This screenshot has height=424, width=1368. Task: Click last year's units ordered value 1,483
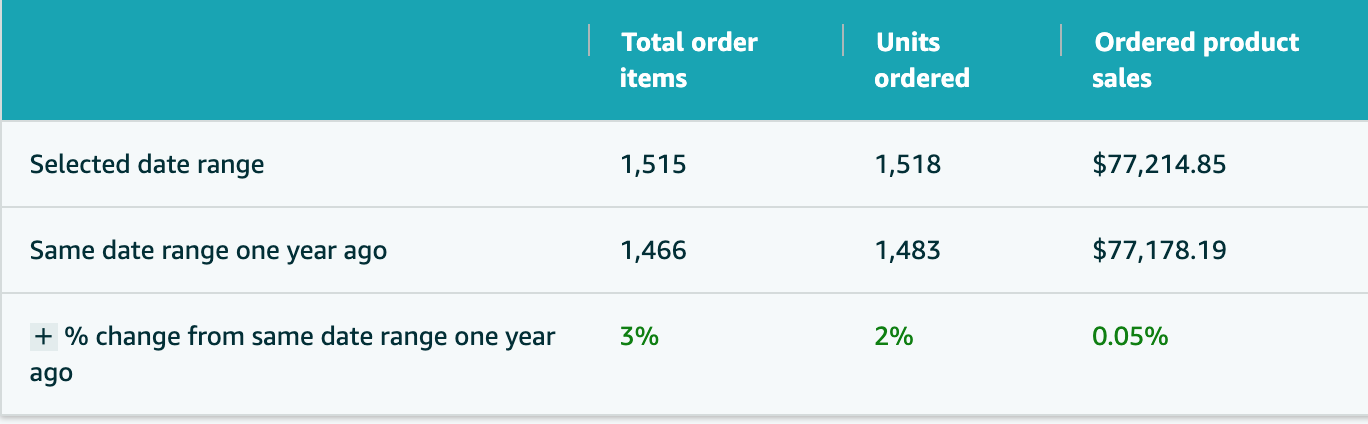[x=907, y=250]
